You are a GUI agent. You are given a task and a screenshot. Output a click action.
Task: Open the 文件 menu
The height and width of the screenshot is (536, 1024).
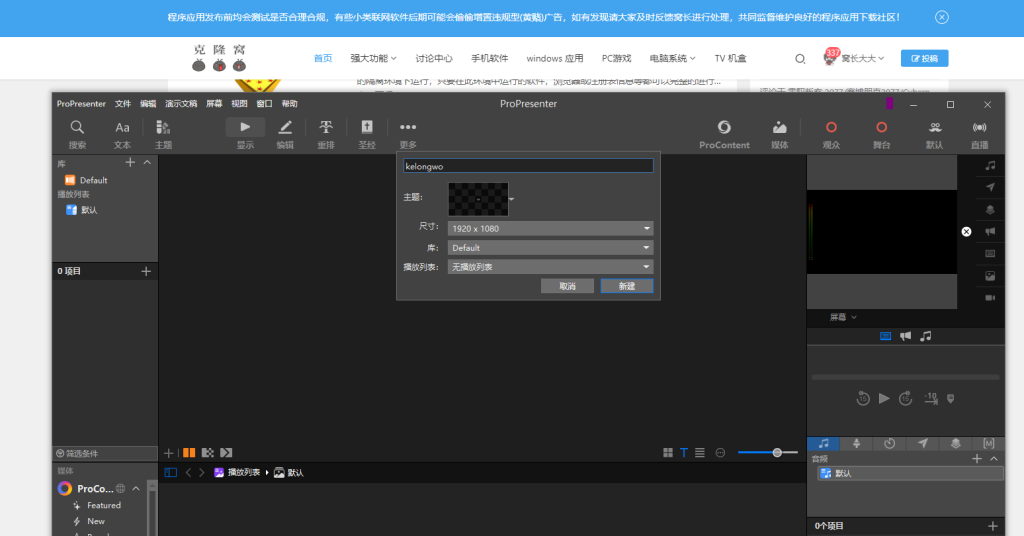click(123, 104)
